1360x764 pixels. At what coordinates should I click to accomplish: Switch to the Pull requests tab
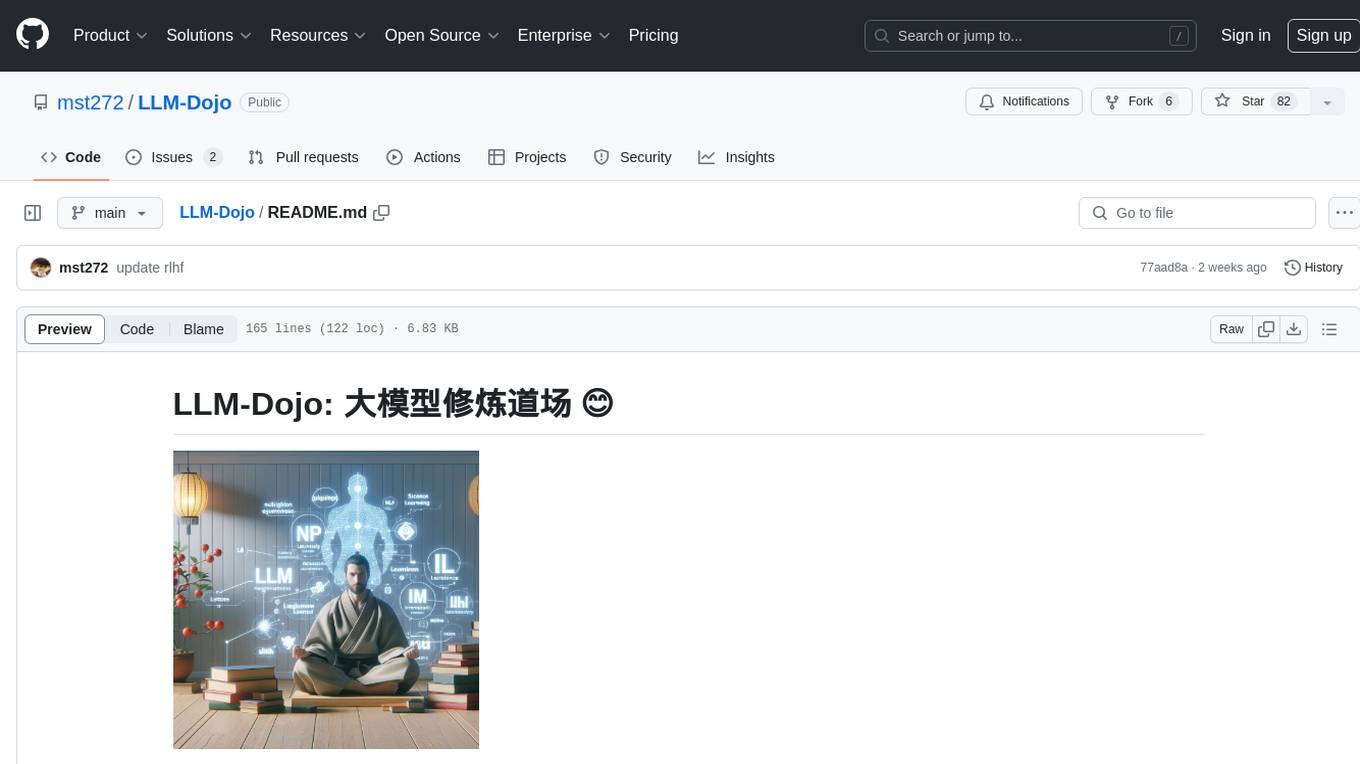(x=303, y=157)
